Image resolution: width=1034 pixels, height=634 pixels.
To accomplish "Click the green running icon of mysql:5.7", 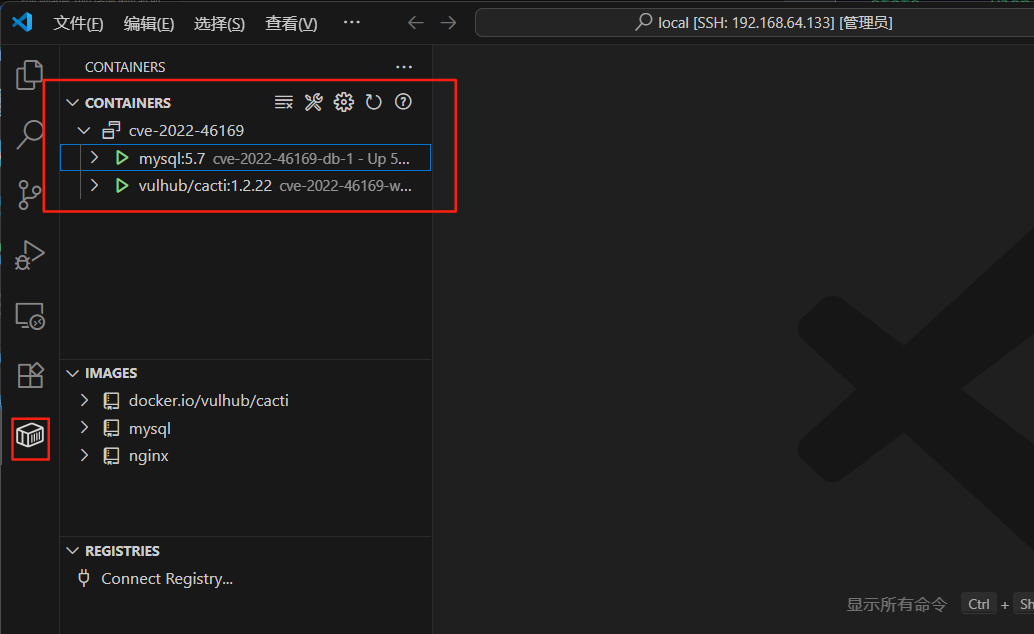I will (x=121, y=158).
